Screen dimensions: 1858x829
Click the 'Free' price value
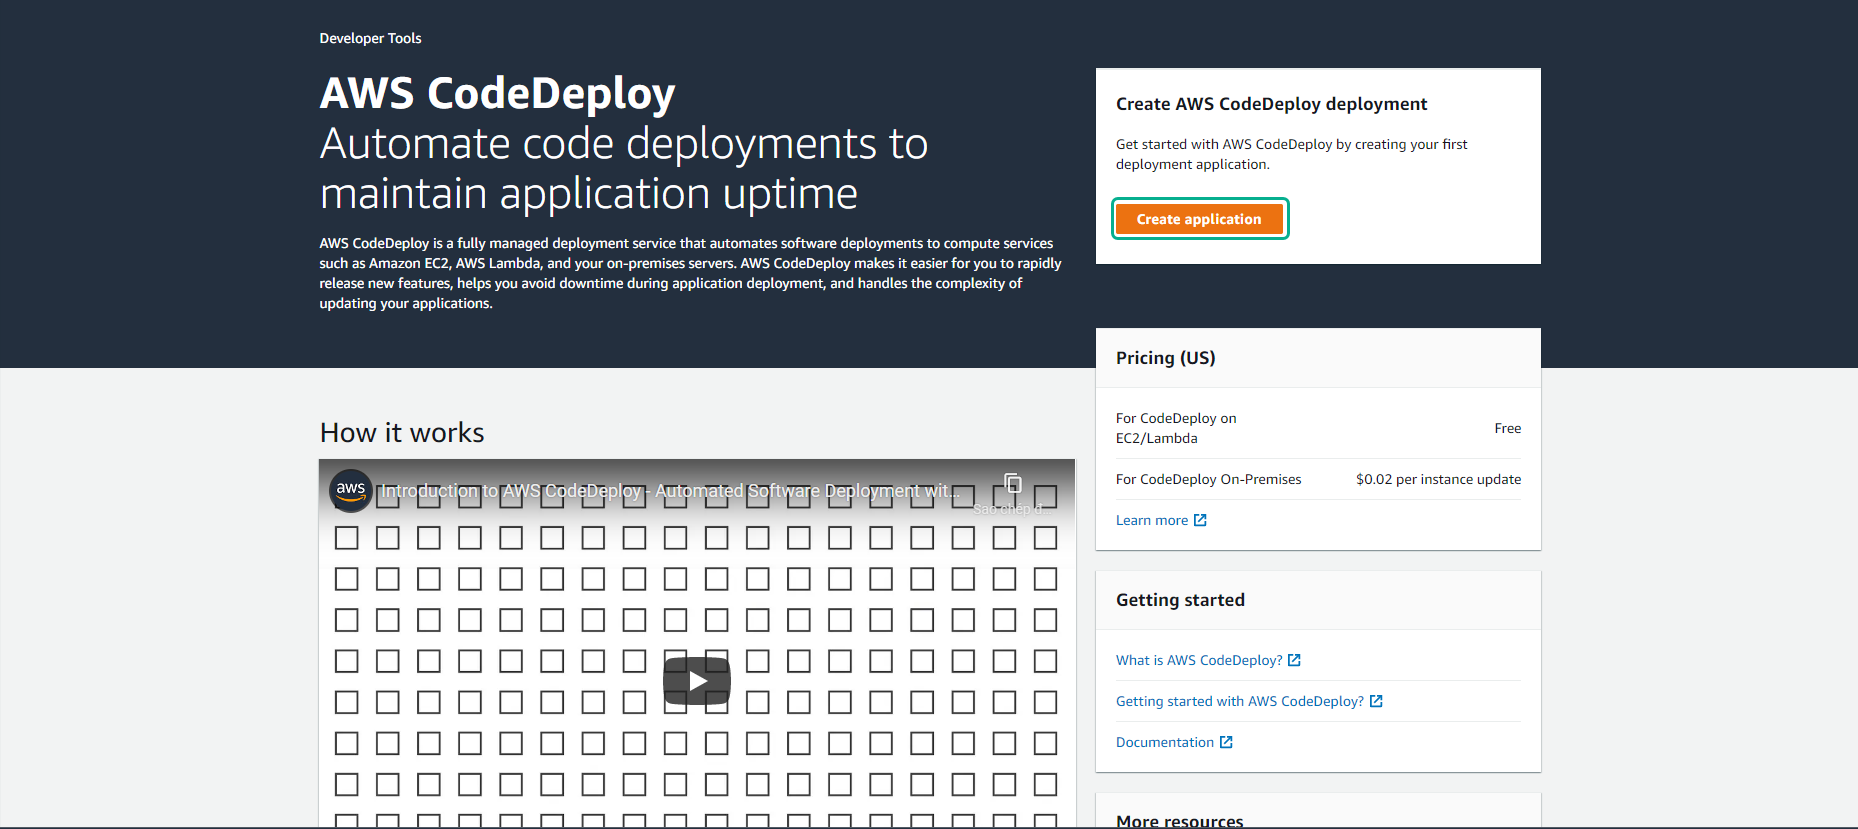(x=1507, y=428)
